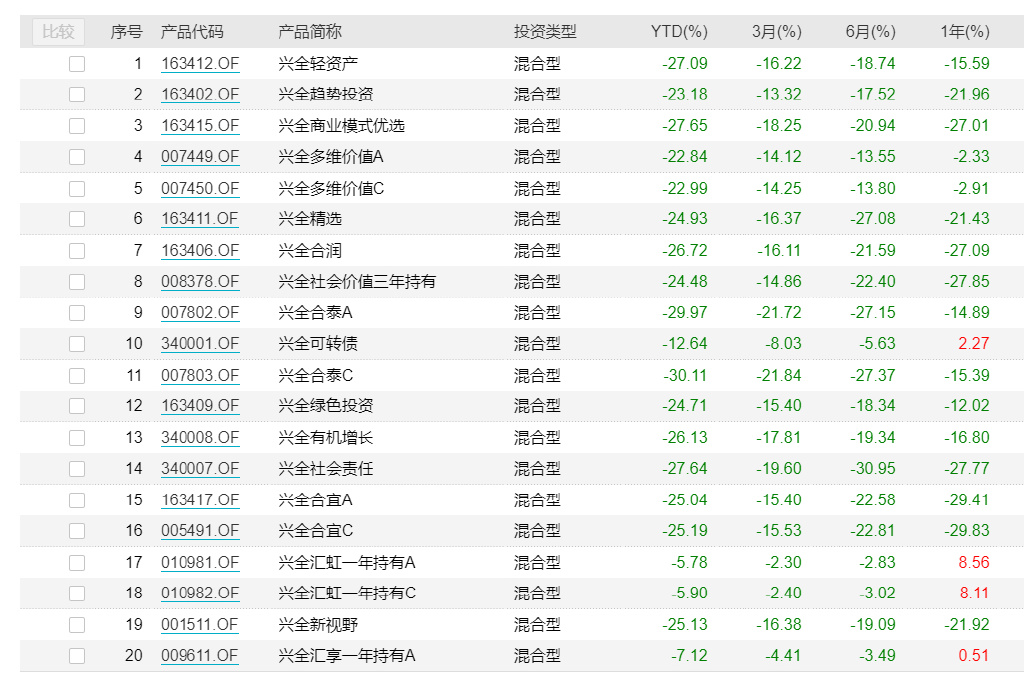Click the 产品简称 column header
This screenshot has width=1024, height=695.
310,31
